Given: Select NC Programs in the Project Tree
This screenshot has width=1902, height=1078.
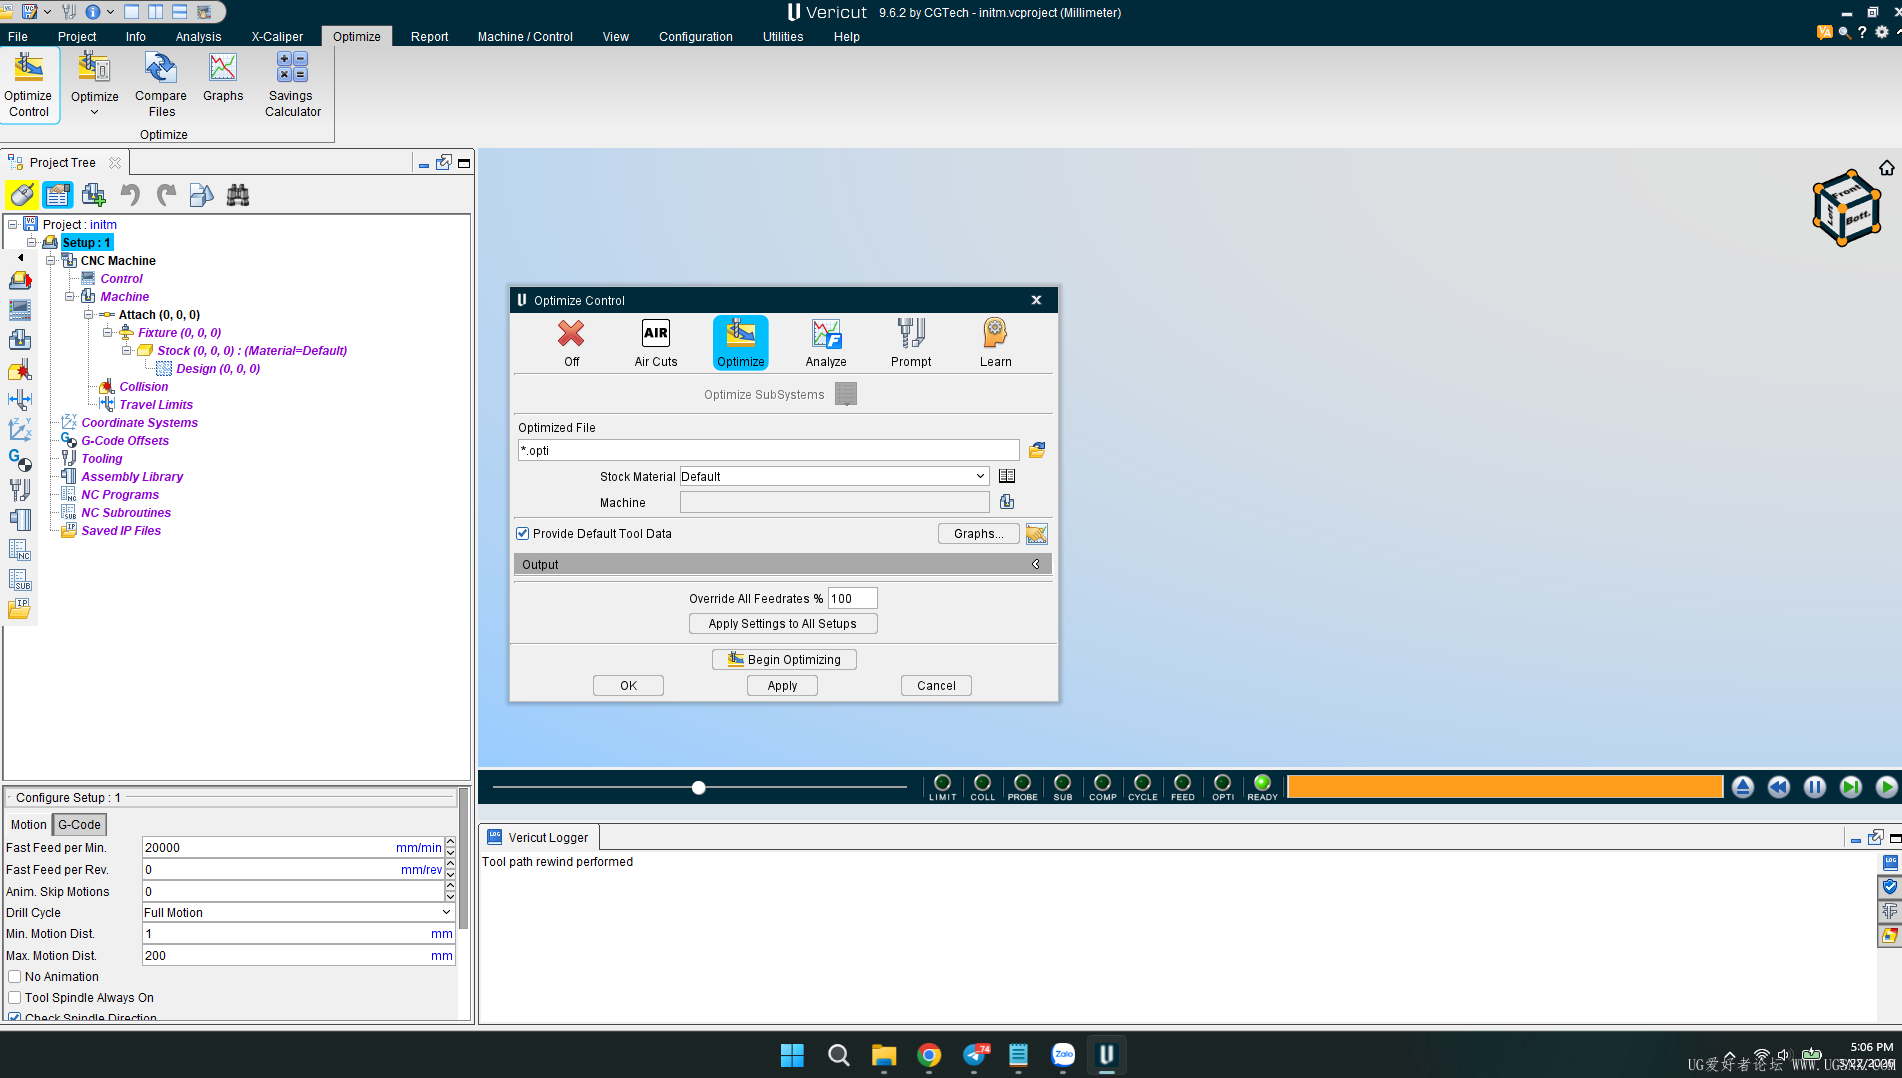Looking at the screenshot, I should pos(120,494).
